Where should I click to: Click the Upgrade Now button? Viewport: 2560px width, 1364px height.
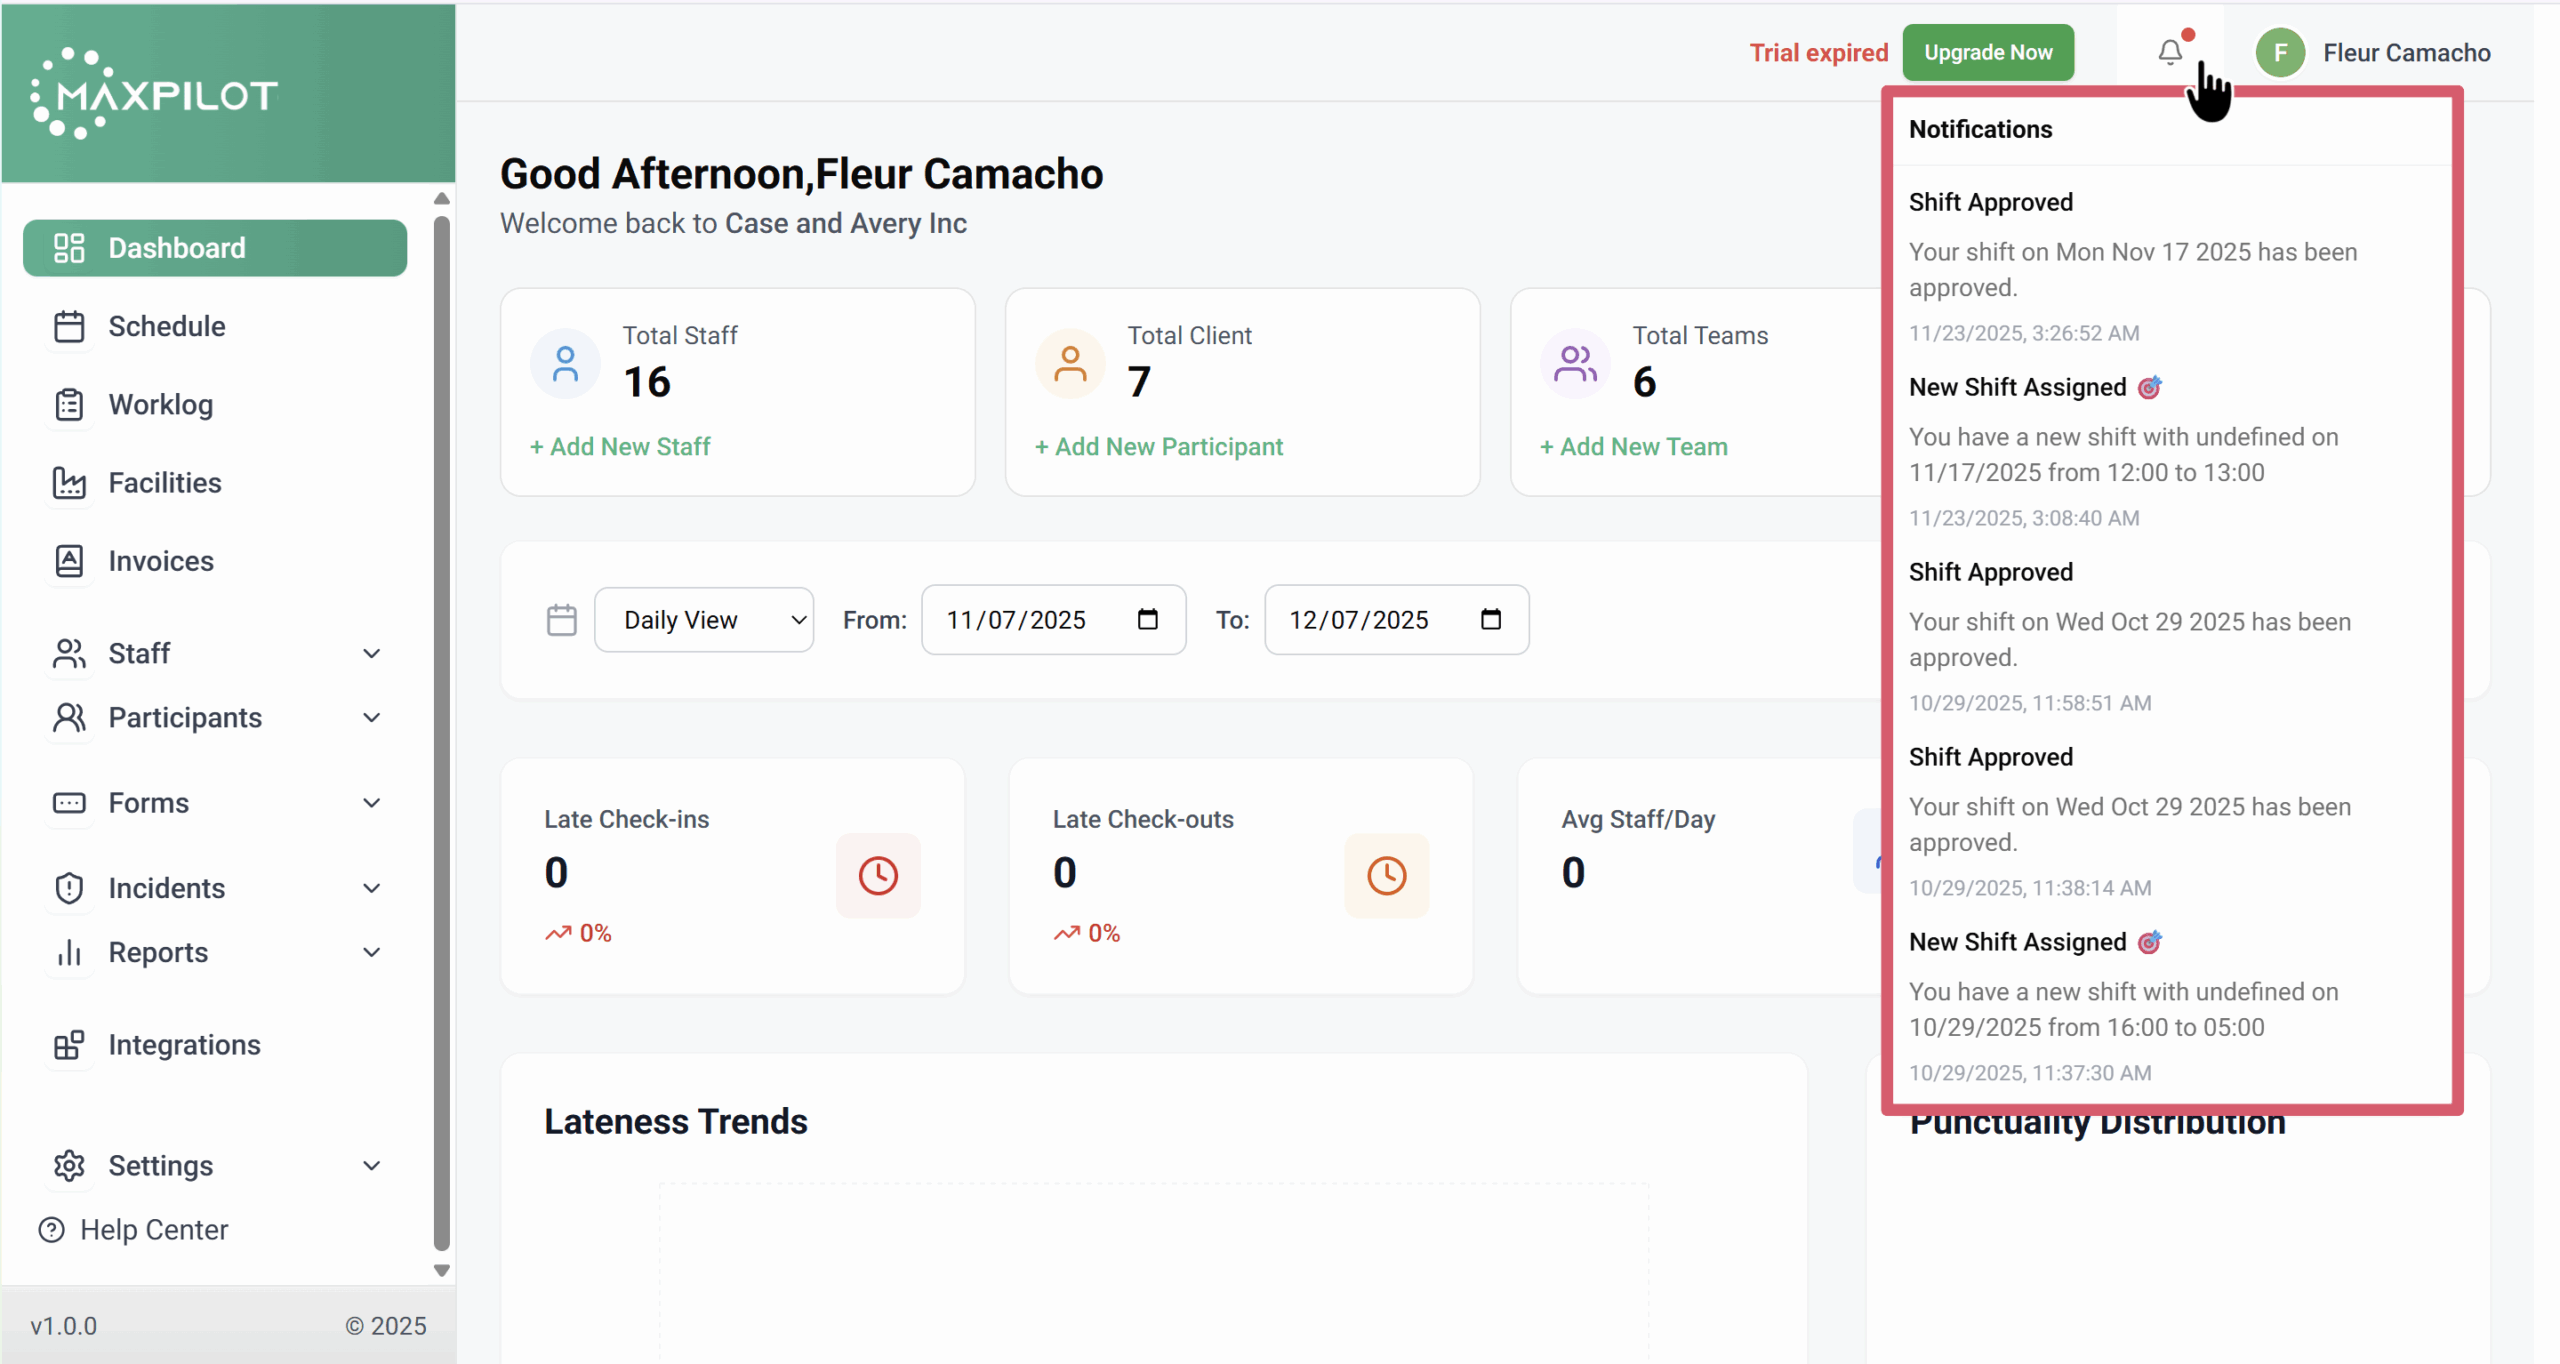[1987, 53]
